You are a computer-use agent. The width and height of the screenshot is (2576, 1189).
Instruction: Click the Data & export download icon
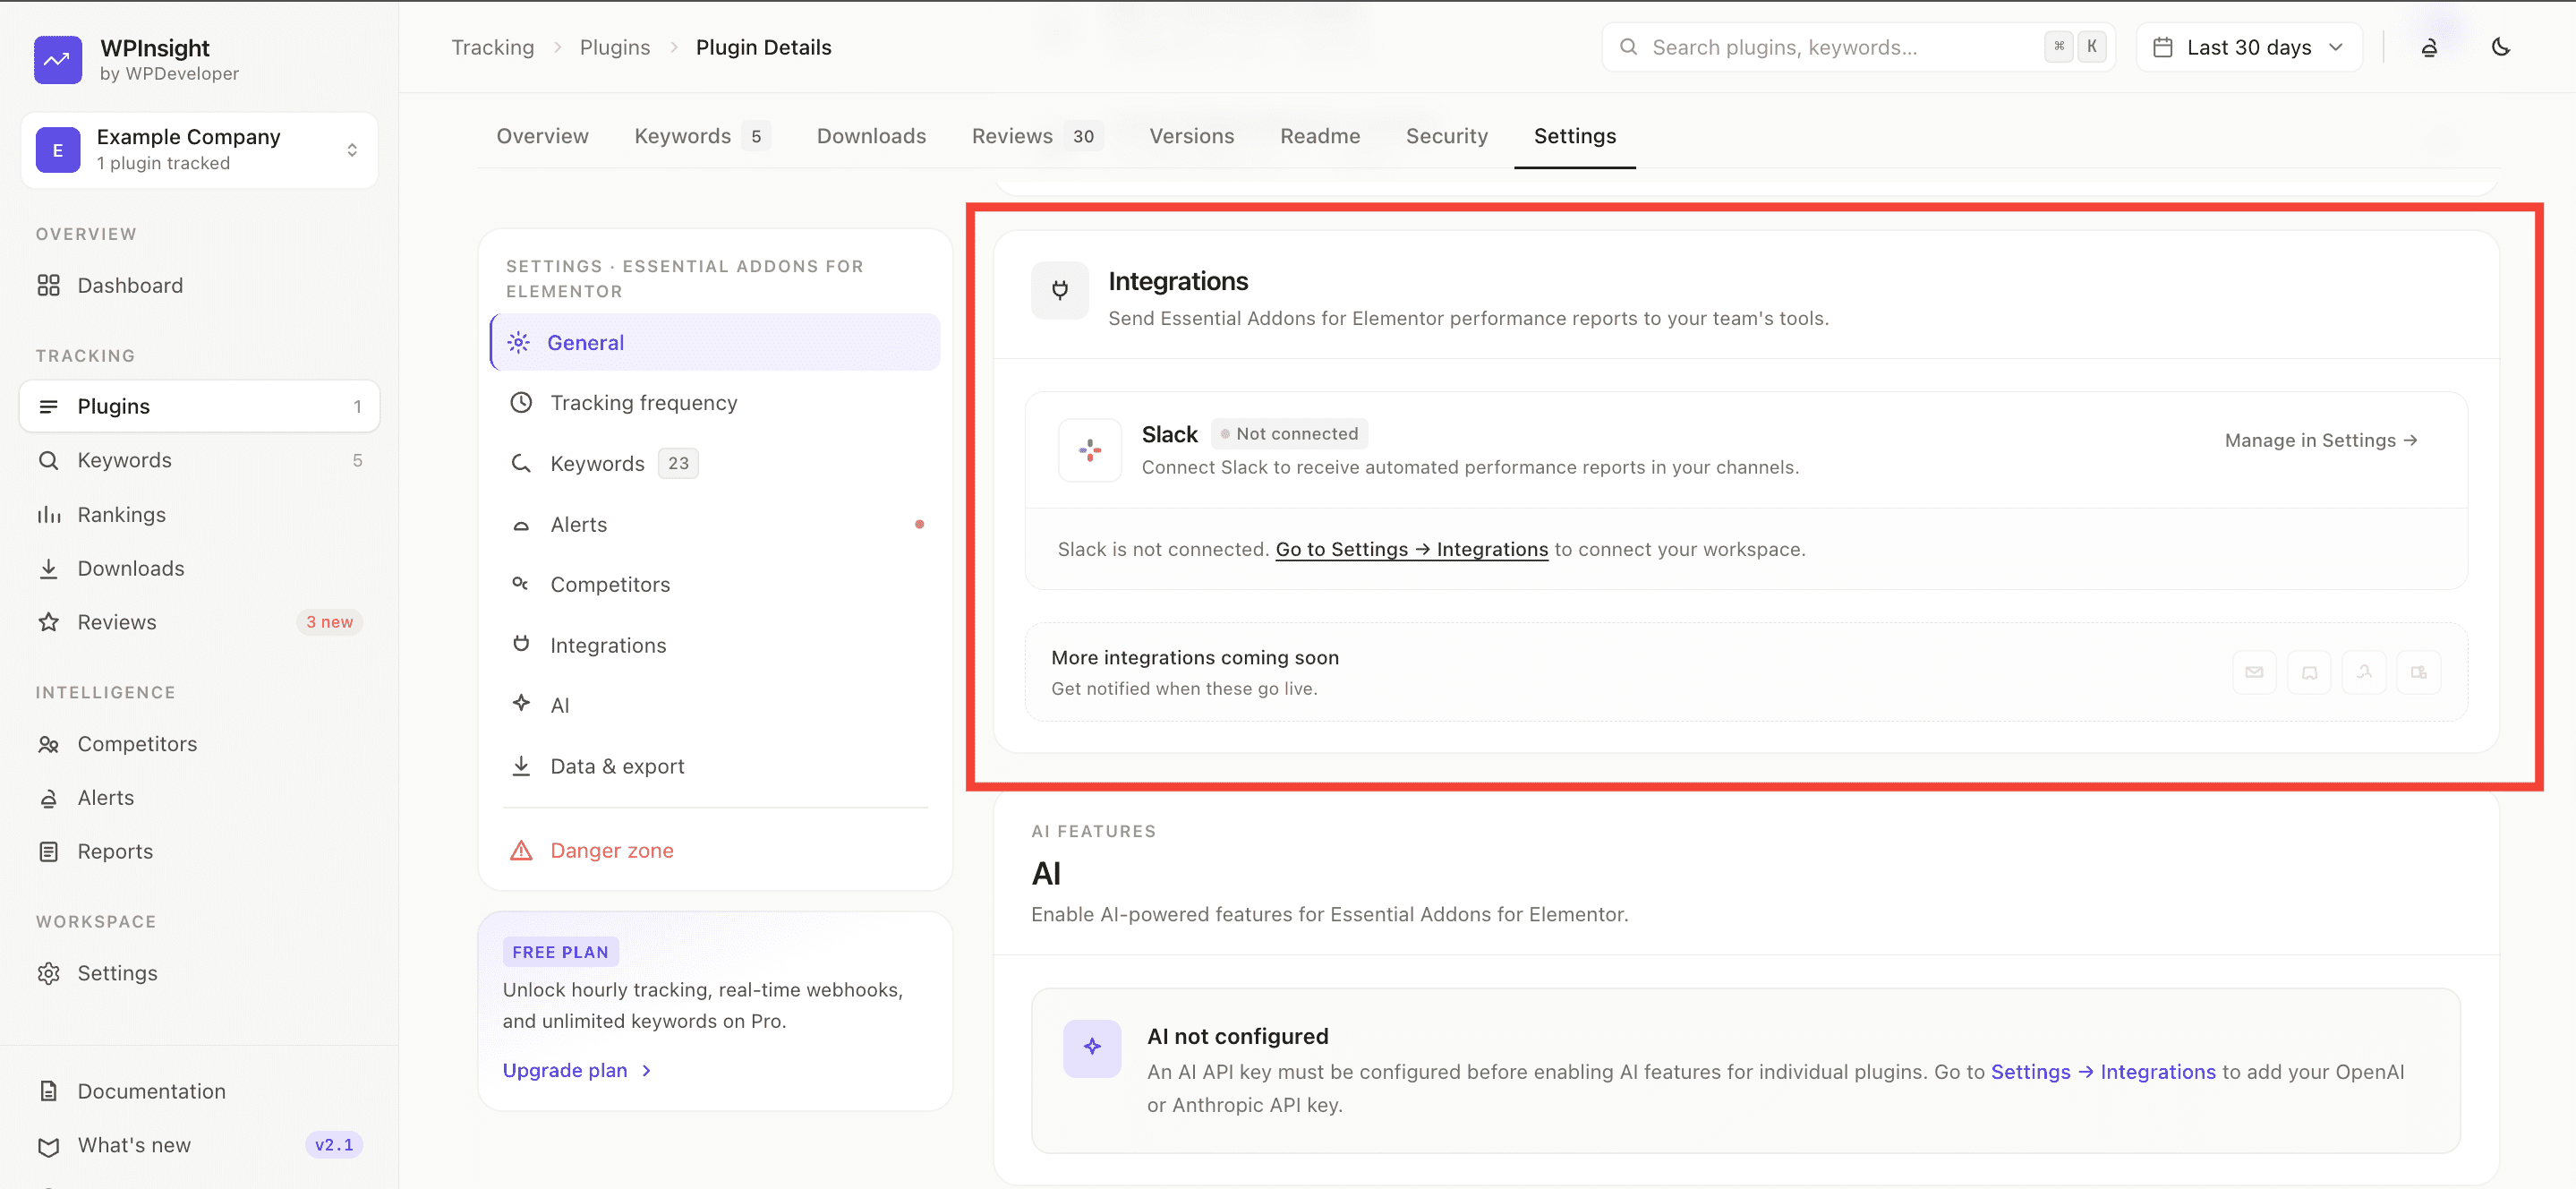[x=521, y=766]
